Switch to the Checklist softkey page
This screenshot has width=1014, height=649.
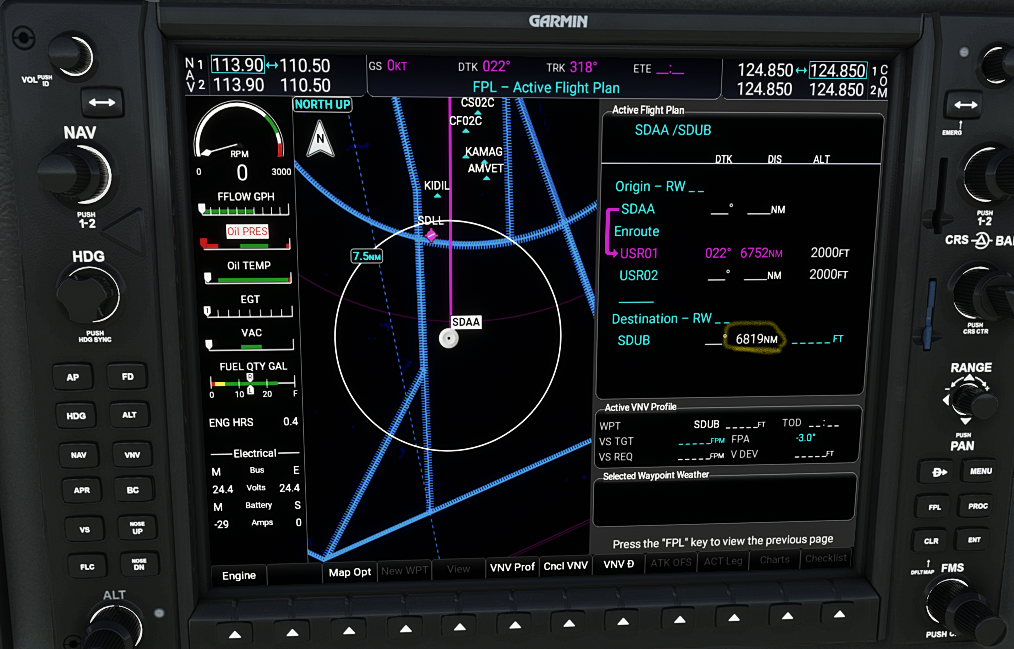(x=826, y=558)
